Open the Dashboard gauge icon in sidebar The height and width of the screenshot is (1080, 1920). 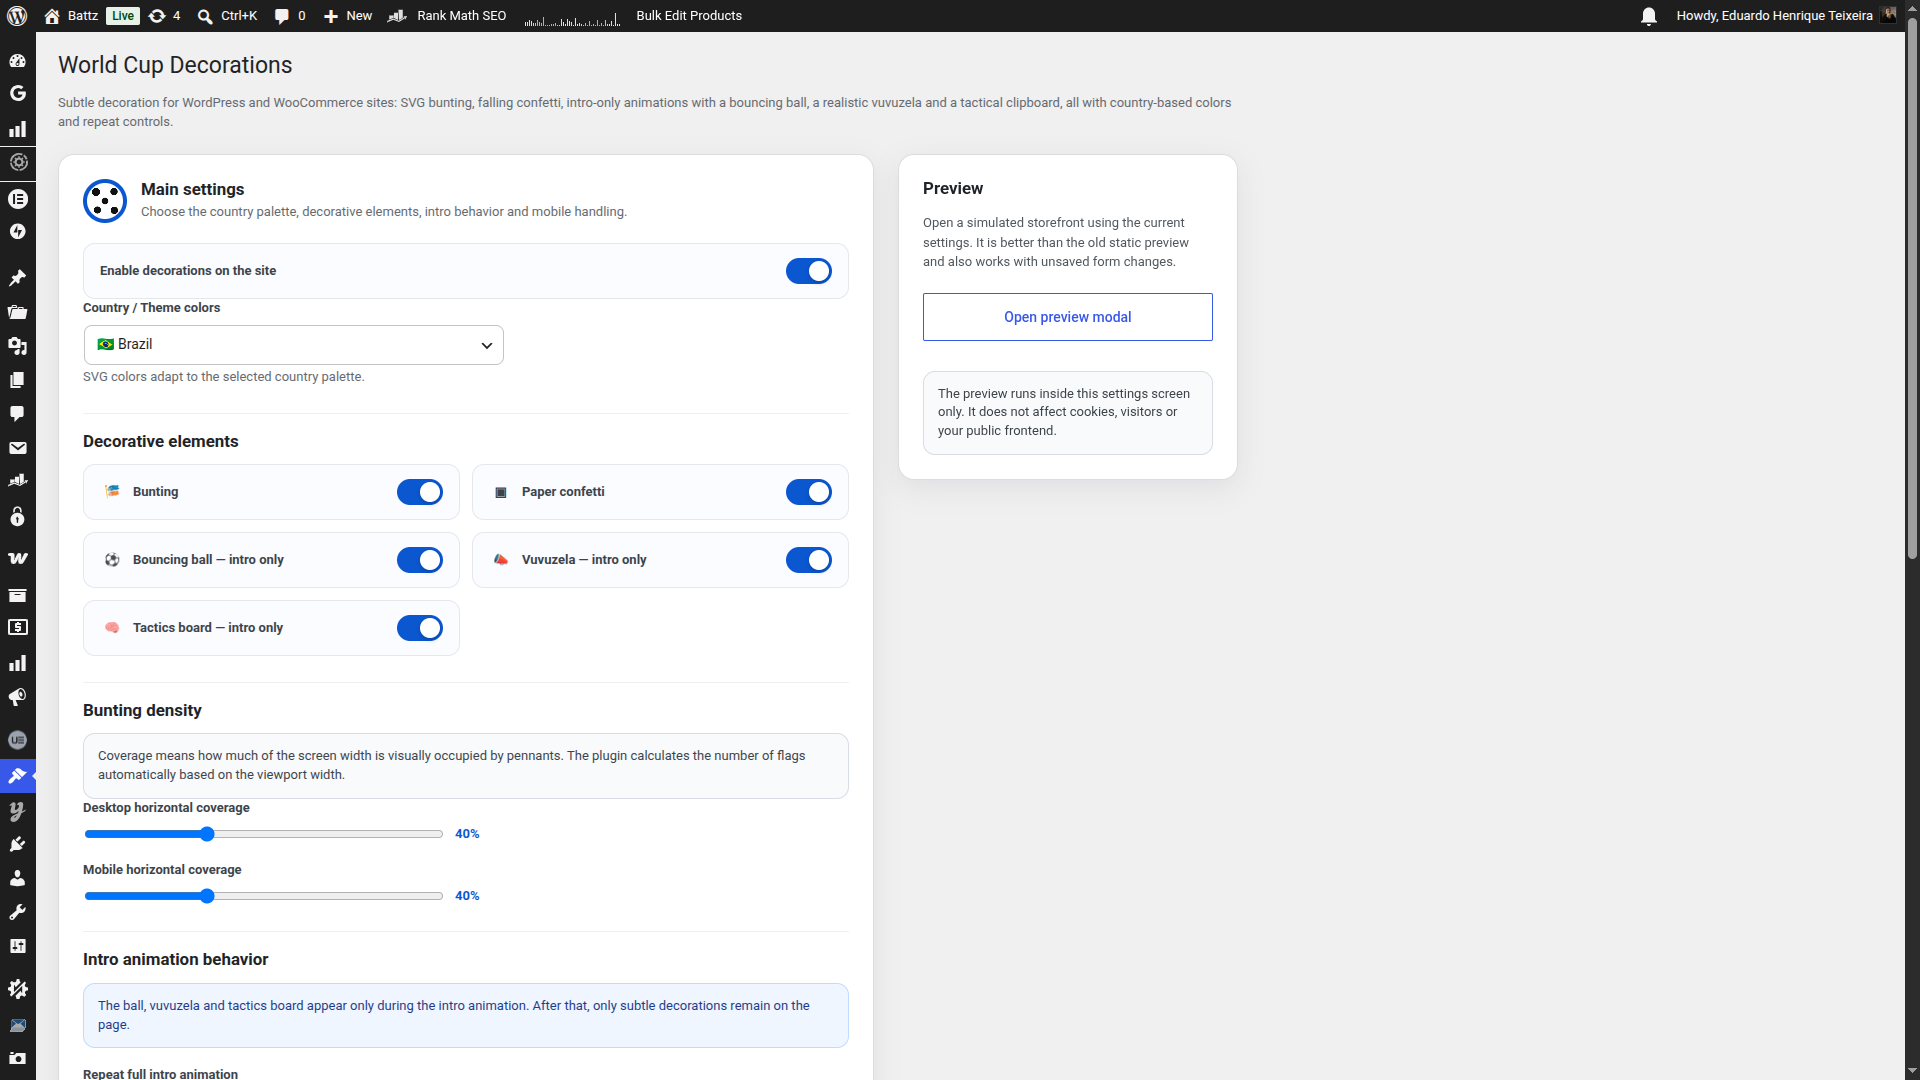pos(17,60)
